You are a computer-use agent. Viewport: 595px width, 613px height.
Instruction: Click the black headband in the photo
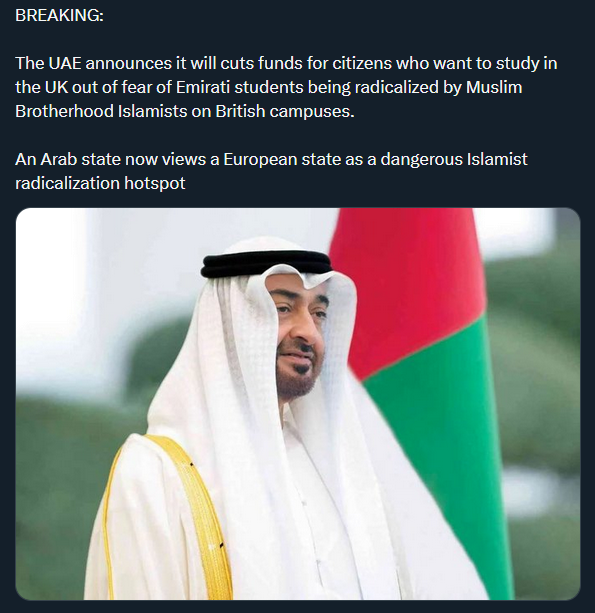pos(267,264)
